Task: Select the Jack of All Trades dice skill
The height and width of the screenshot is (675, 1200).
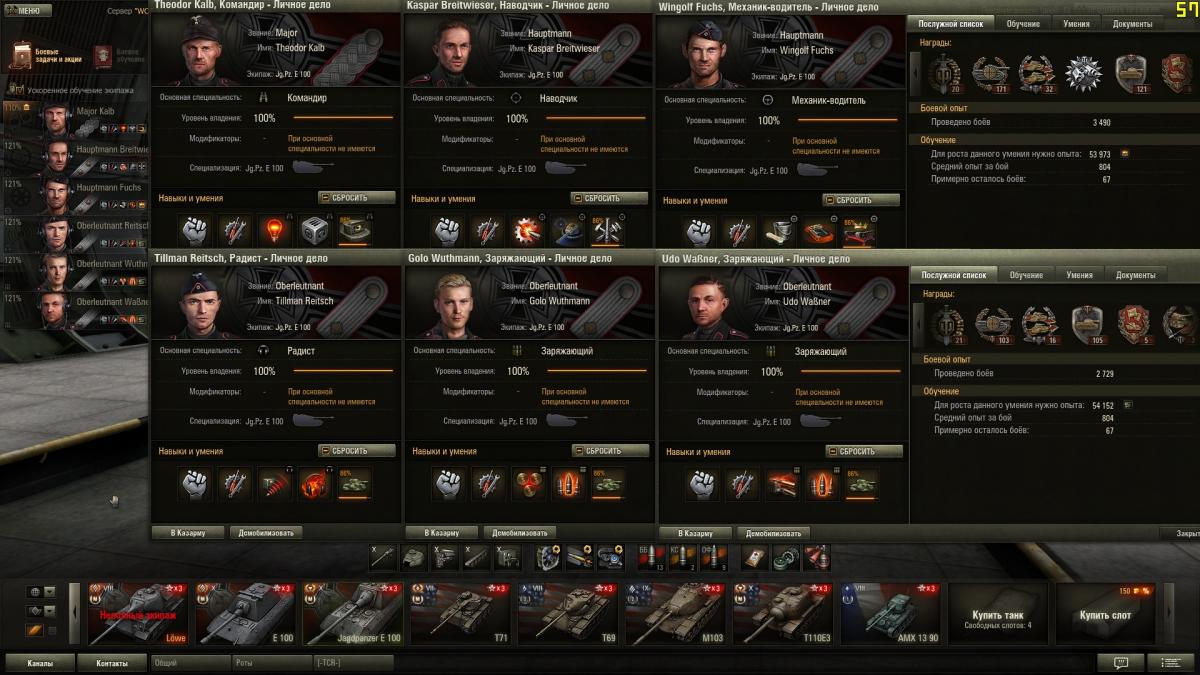Action: pos(315,230)
